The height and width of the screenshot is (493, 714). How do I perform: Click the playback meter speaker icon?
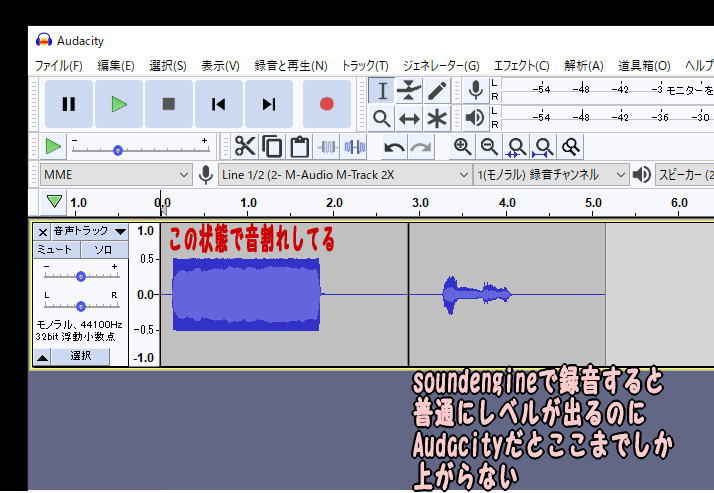(x=475, y=118)
